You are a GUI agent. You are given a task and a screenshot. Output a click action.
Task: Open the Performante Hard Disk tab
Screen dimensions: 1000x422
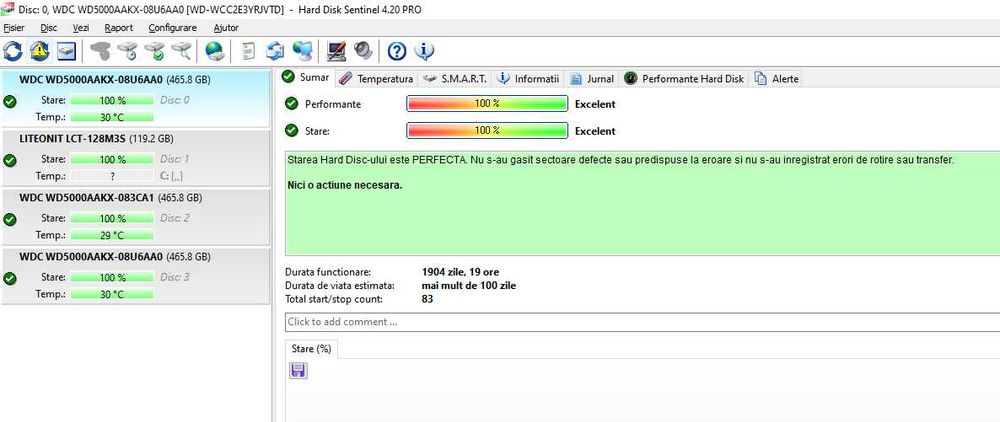coord(684,79)
